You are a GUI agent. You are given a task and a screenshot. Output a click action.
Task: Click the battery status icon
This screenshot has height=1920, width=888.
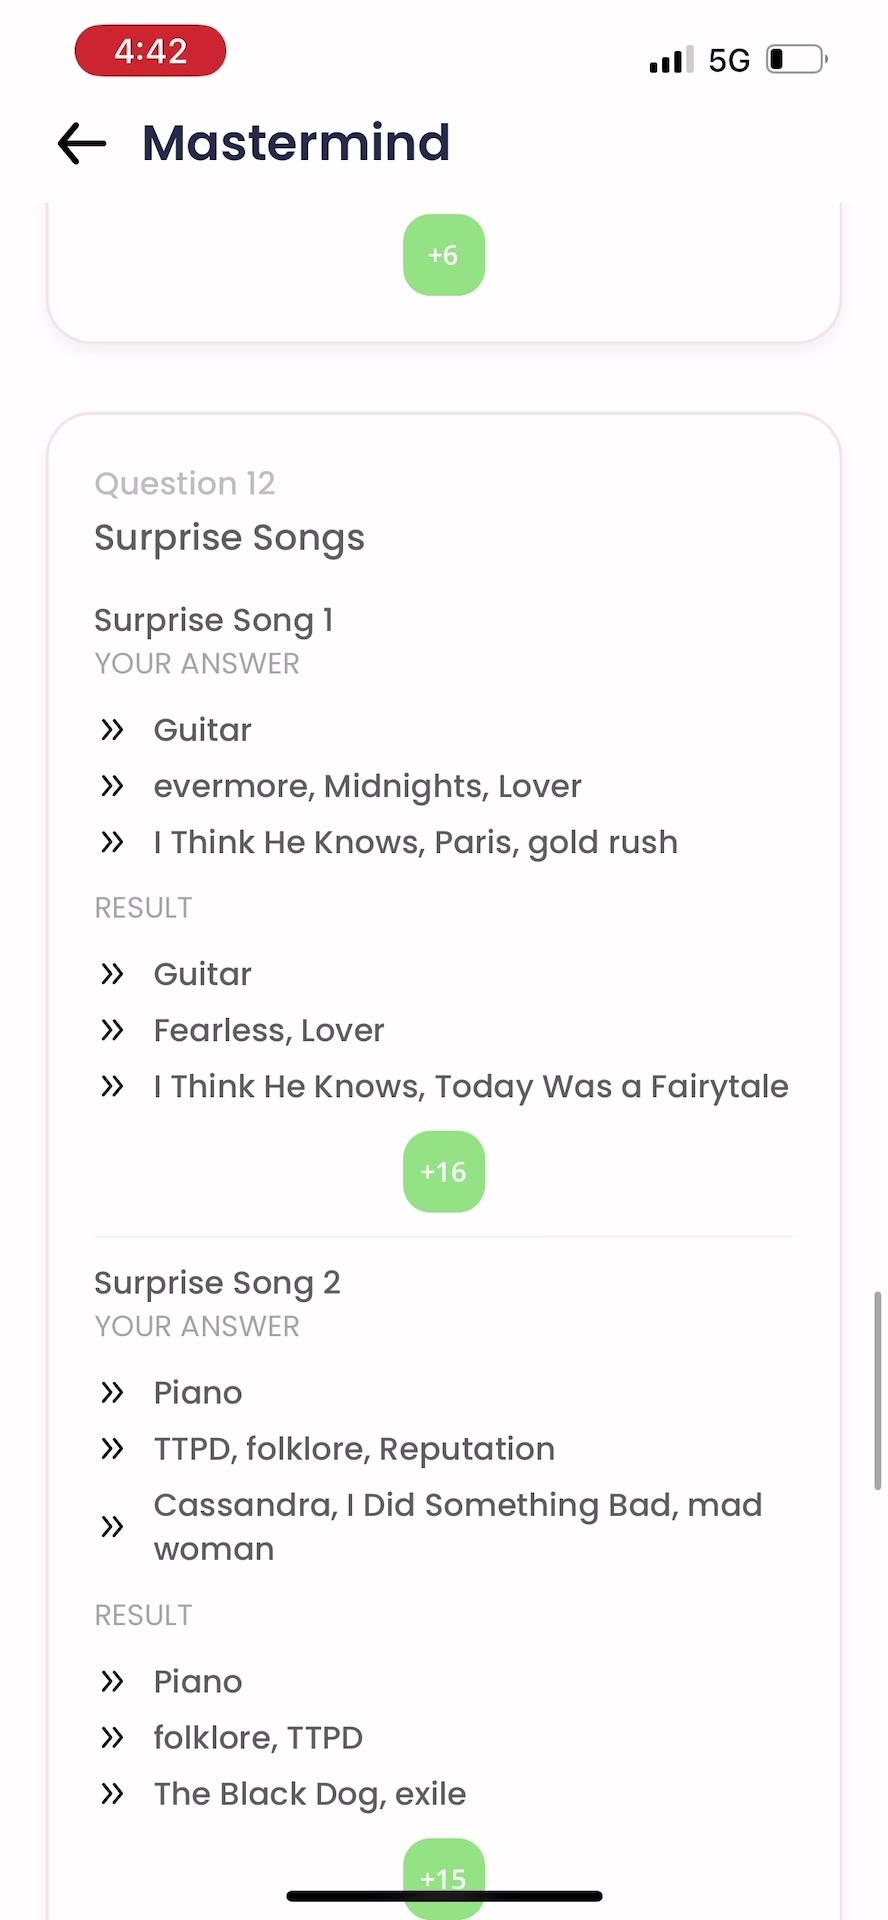coord(796,60)
